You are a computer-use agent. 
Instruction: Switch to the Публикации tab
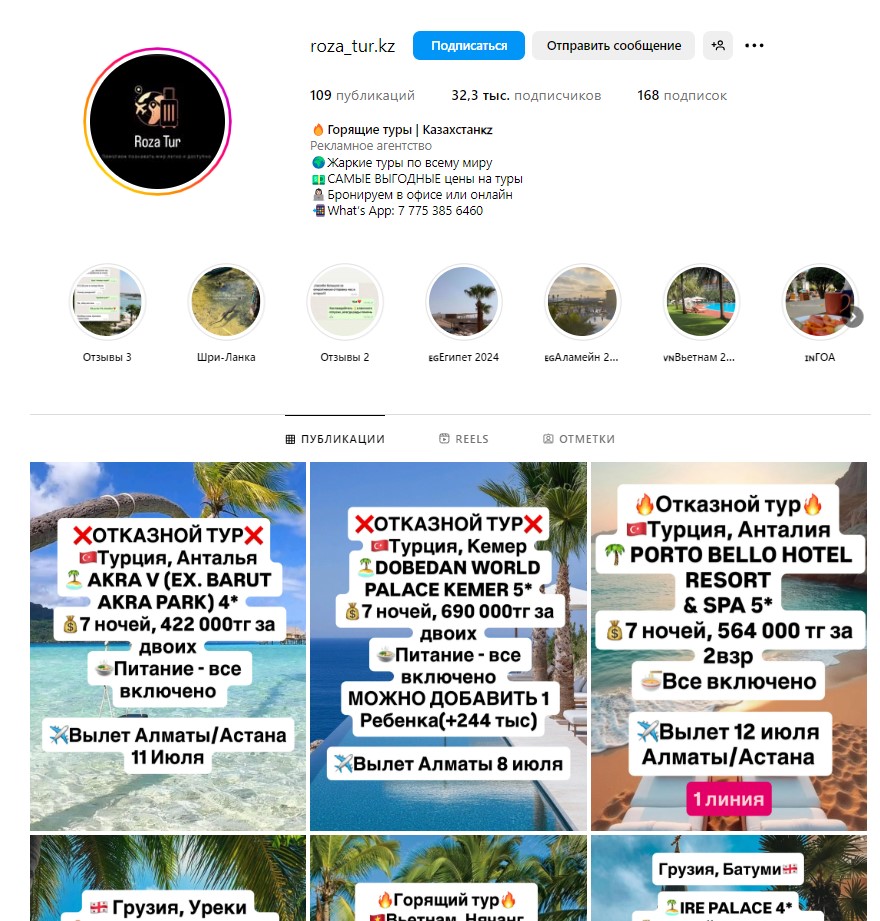335,439
